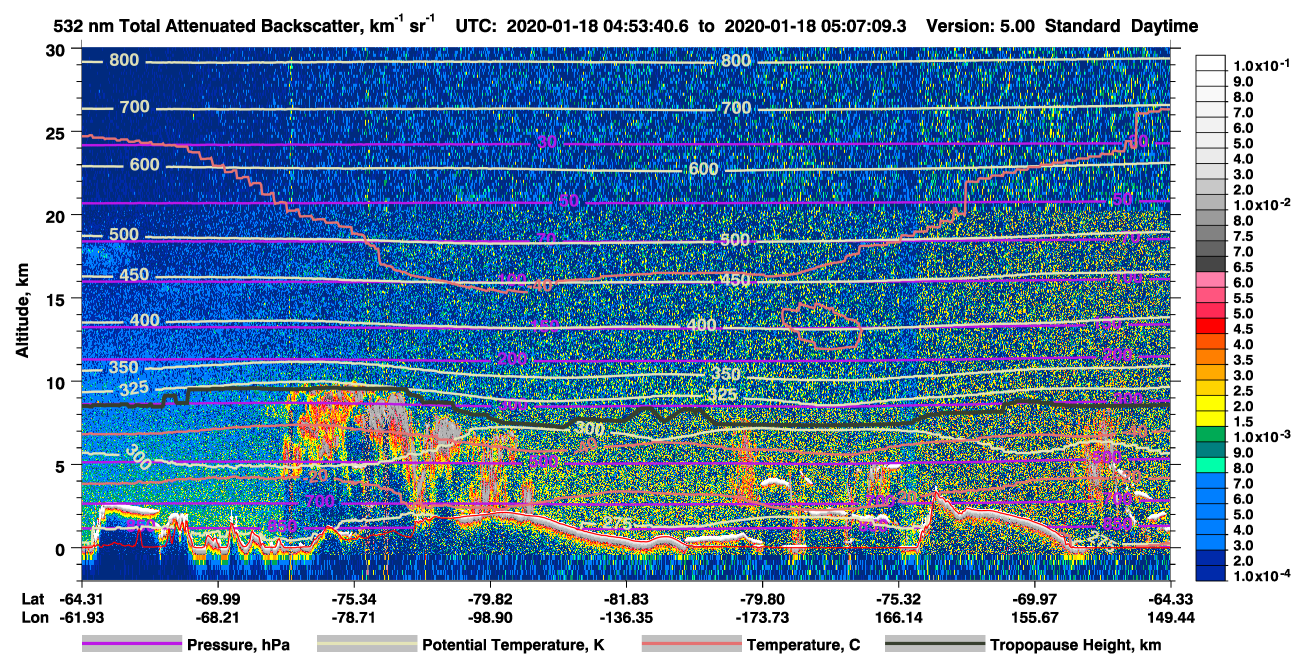Screen dimensions: 1300x667
Task: Click the white topmost colorbar segment
Action: [1211, 62]
